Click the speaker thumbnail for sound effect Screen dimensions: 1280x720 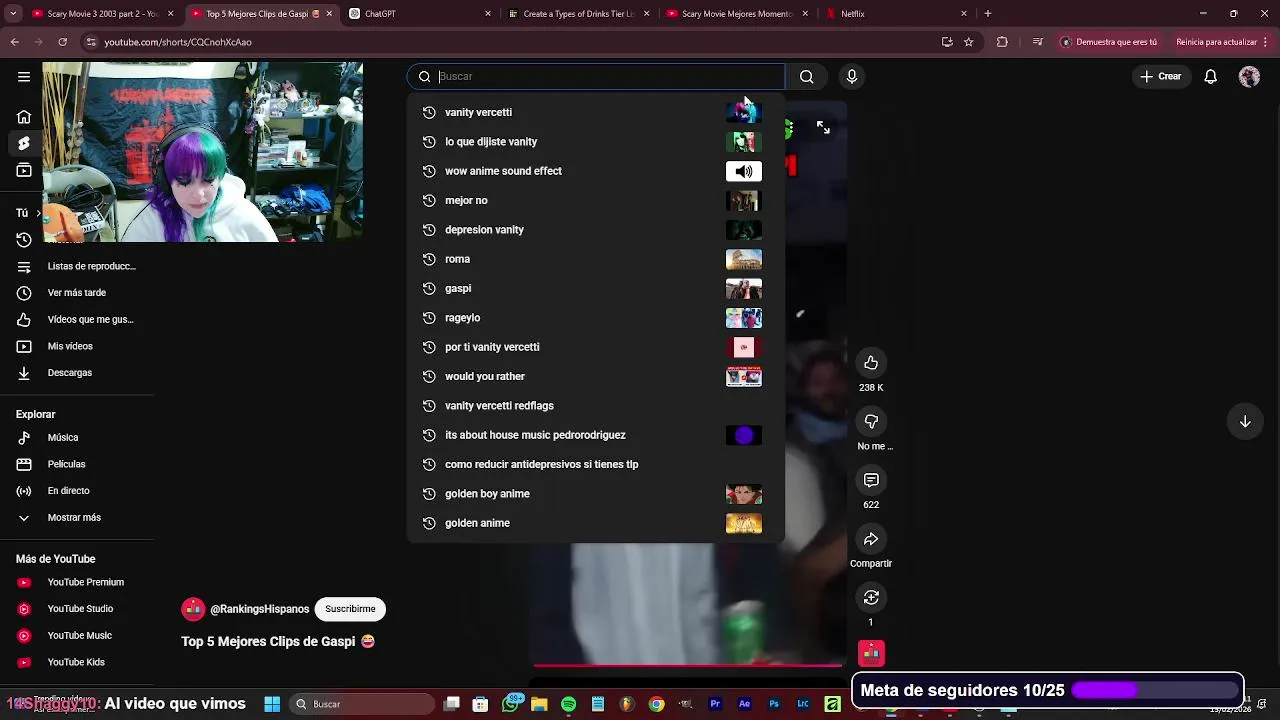[743, 171]
